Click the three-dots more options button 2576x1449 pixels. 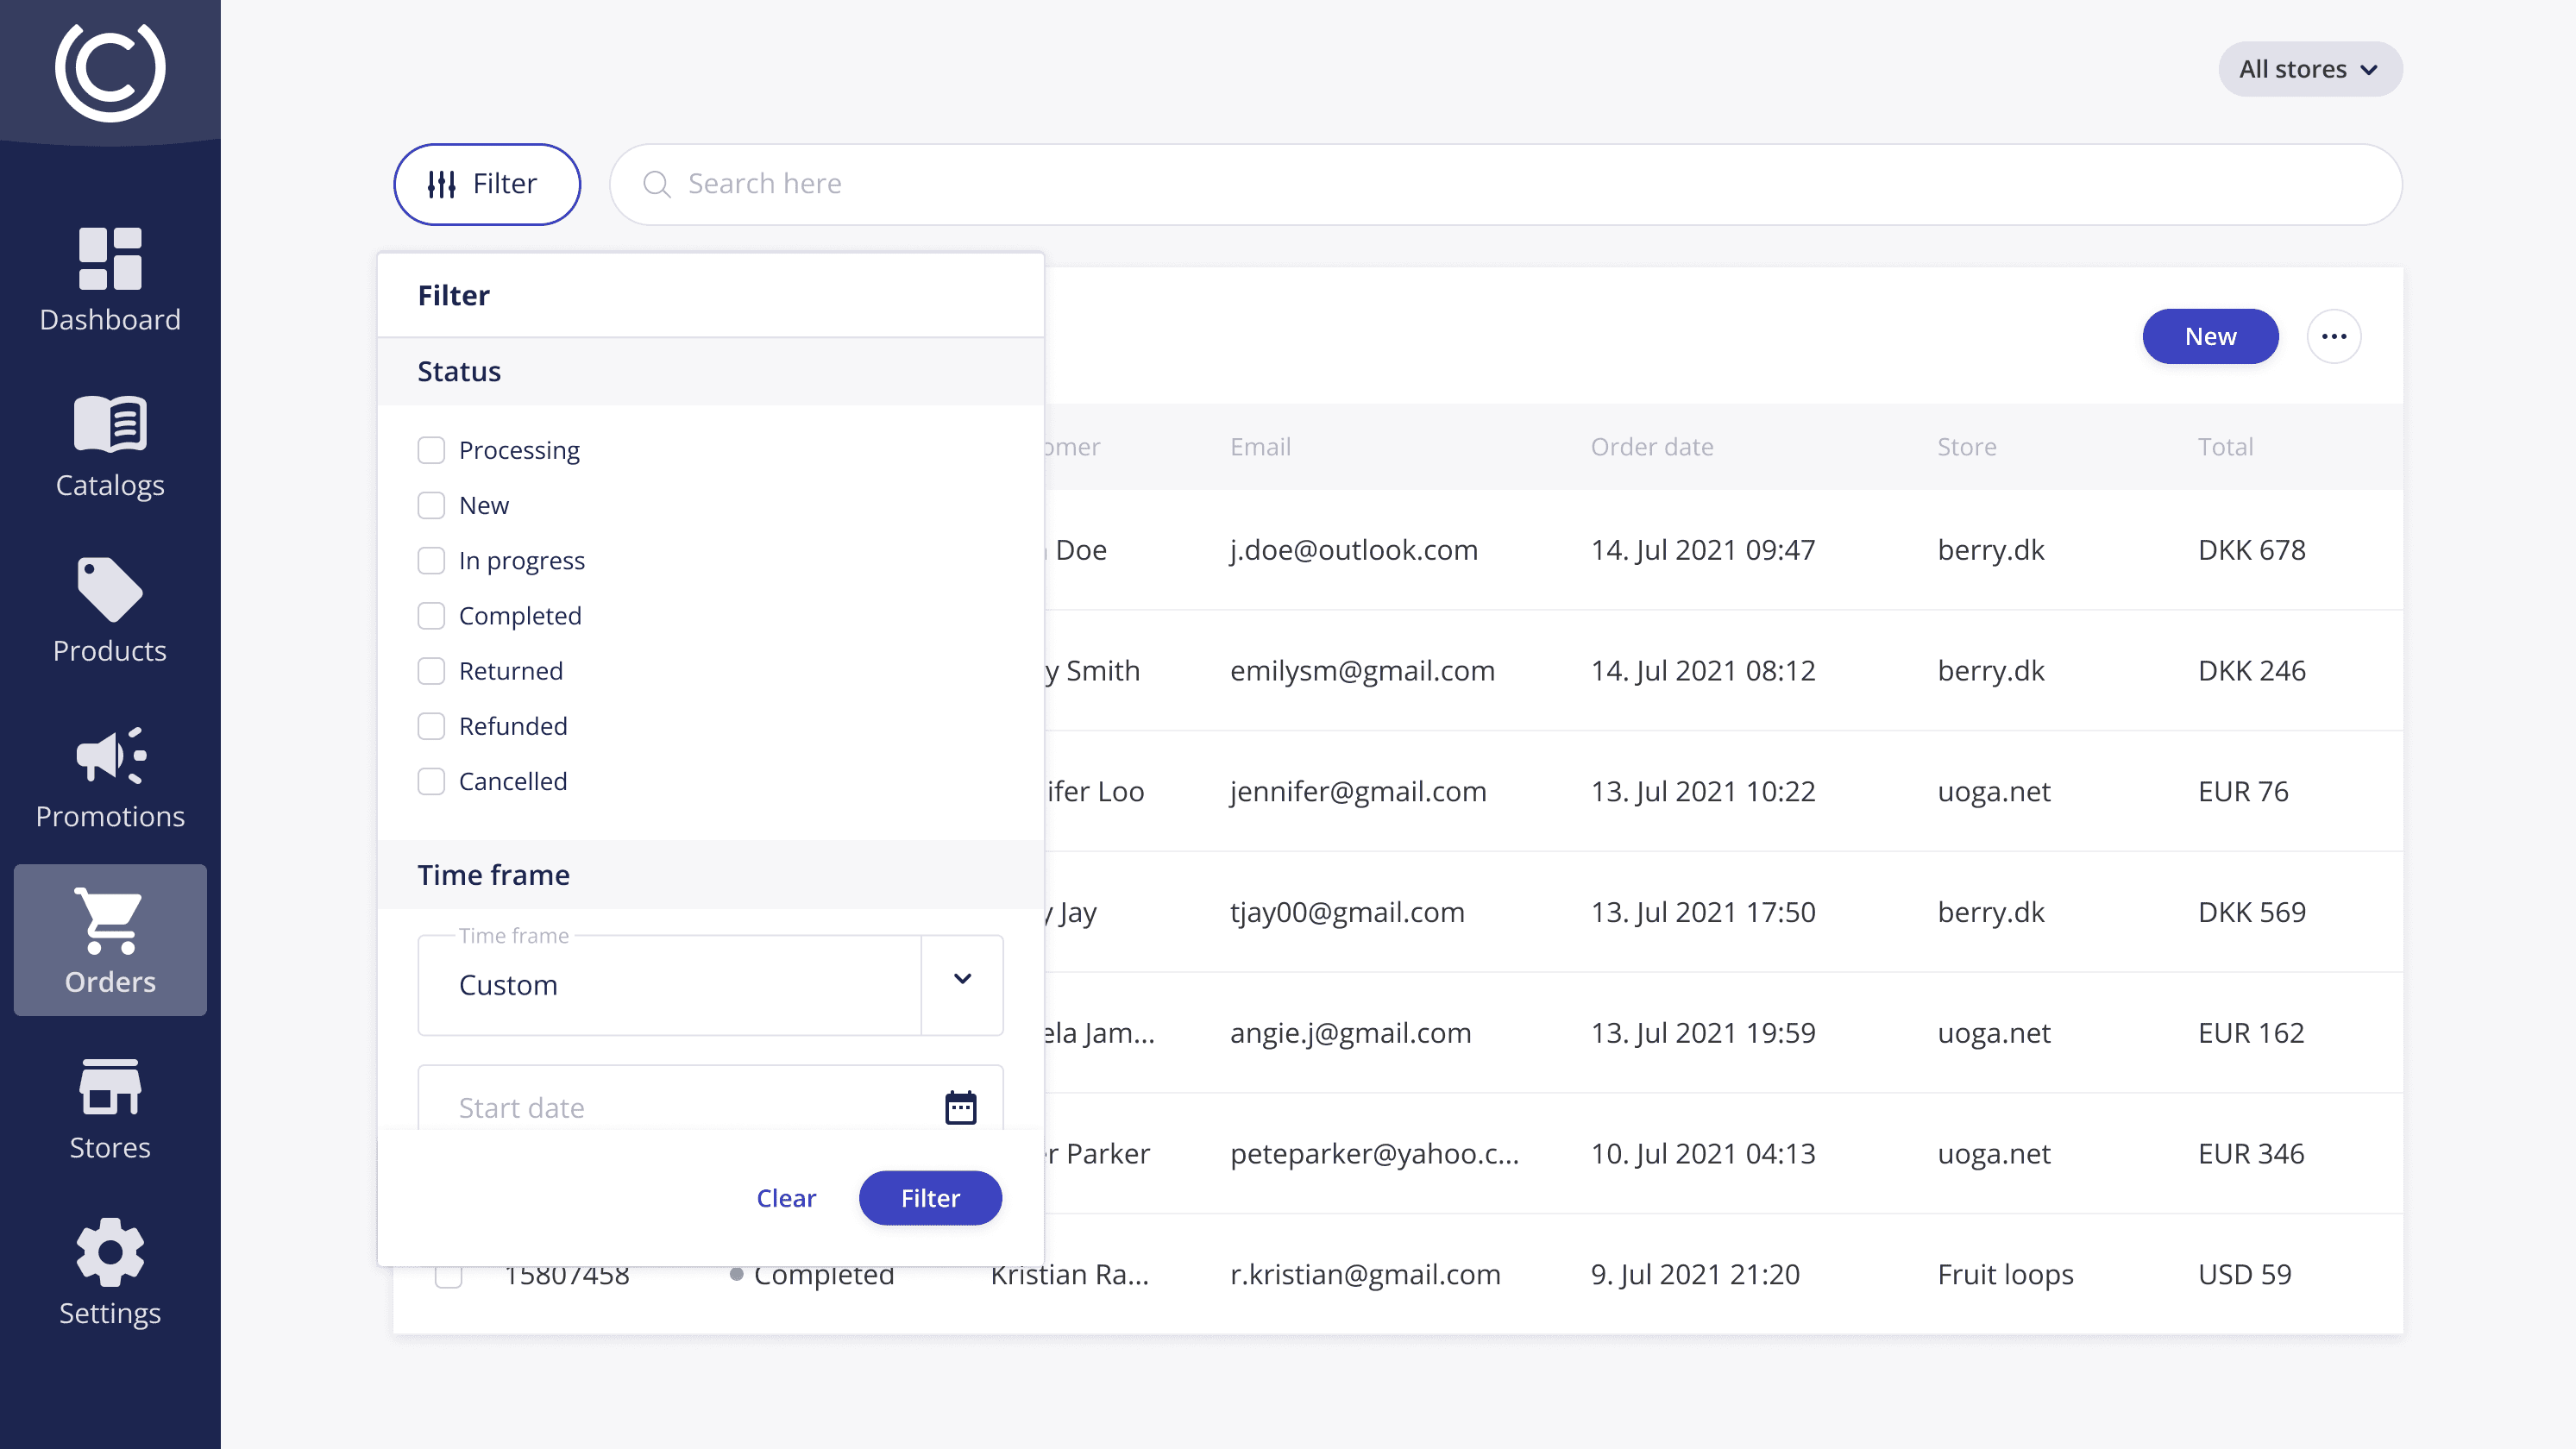tap(2334, 336)
